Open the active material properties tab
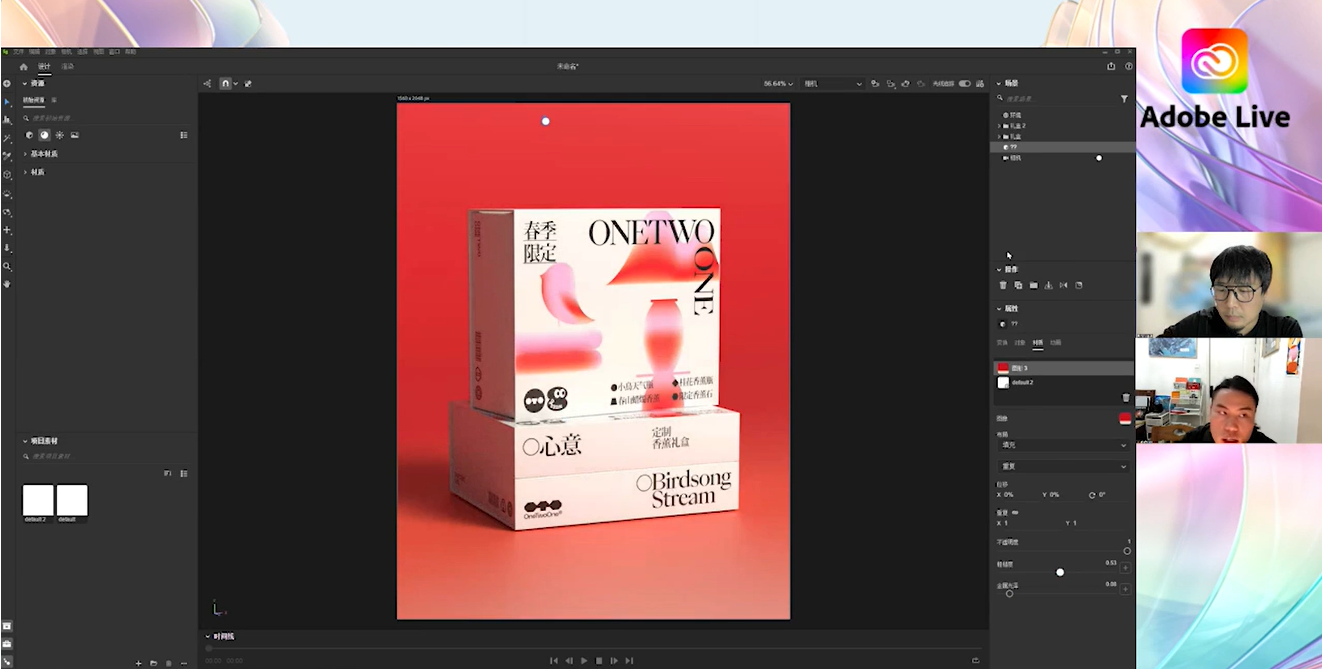 tap(1038, 343)
